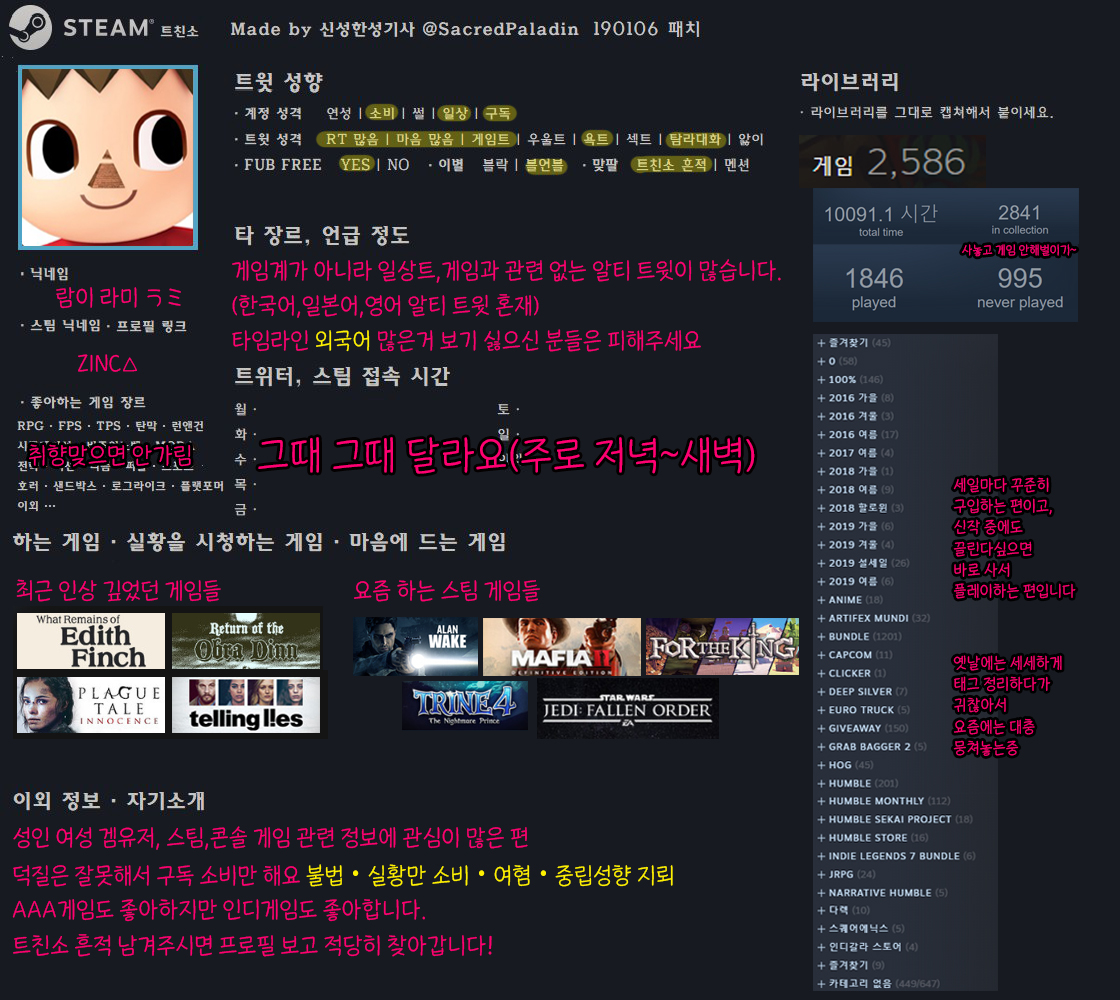Viewport: 1120px width, 1000px height.
Task: Select the HUMBLE SEKAI PROJECT row
Action: point(895,819)
